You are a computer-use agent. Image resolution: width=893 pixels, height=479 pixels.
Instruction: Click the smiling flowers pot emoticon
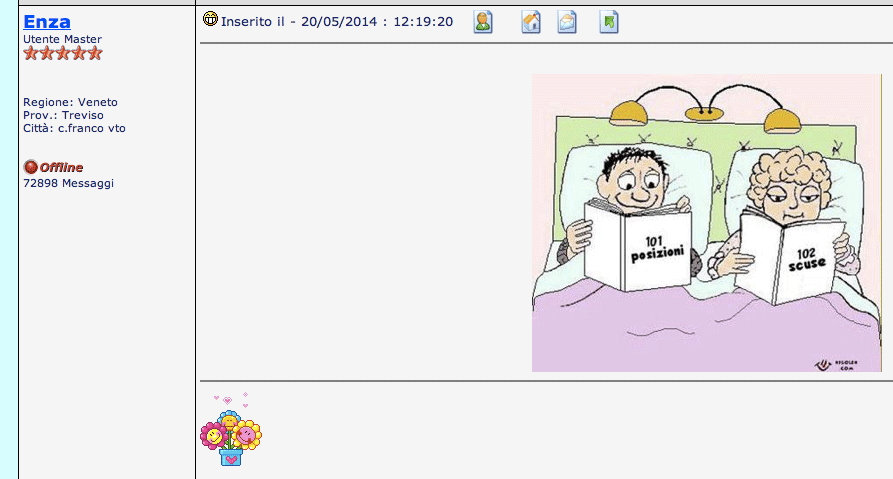[231, 430]
